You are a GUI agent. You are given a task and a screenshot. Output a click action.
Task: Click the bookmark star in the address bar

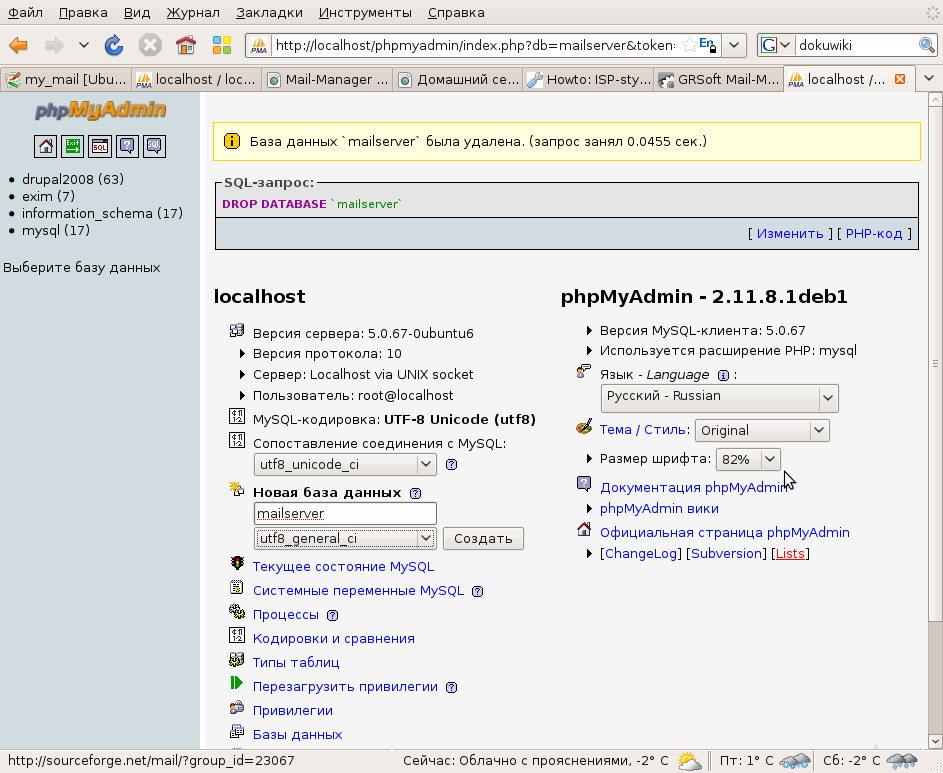689,45
